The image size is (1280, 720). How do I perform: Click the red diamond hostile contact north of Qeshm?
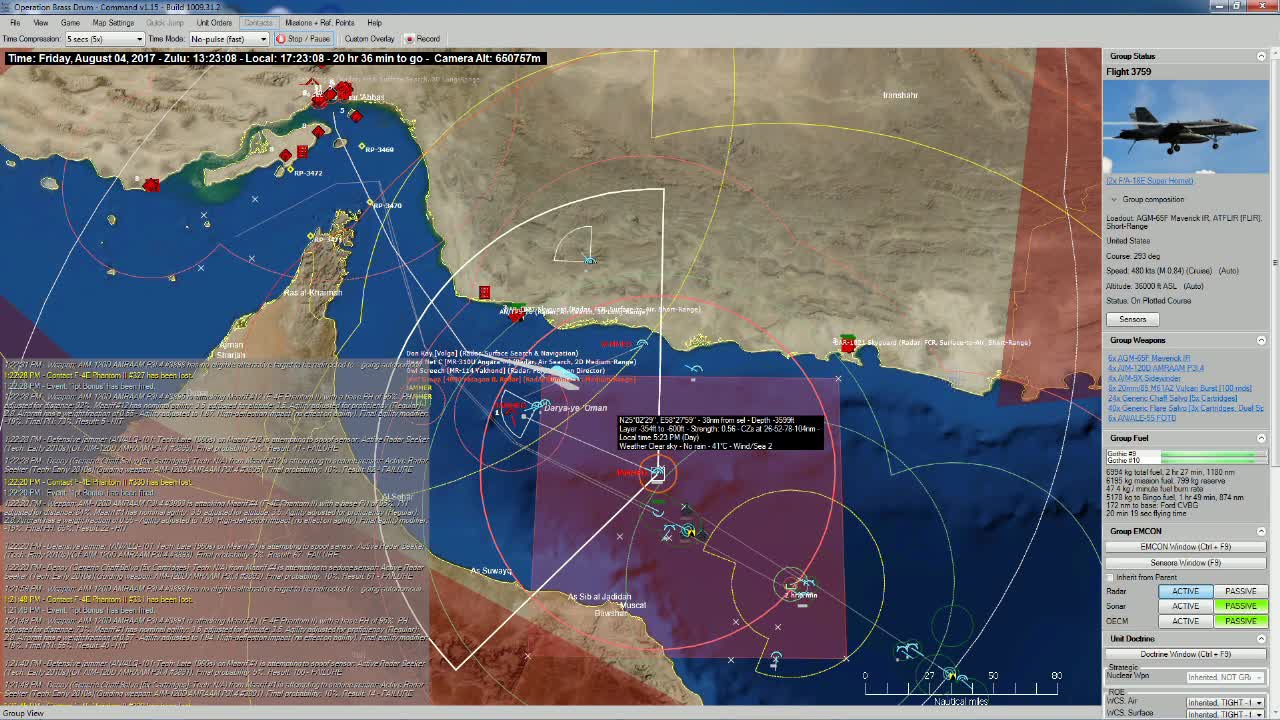tap(318, 131)
